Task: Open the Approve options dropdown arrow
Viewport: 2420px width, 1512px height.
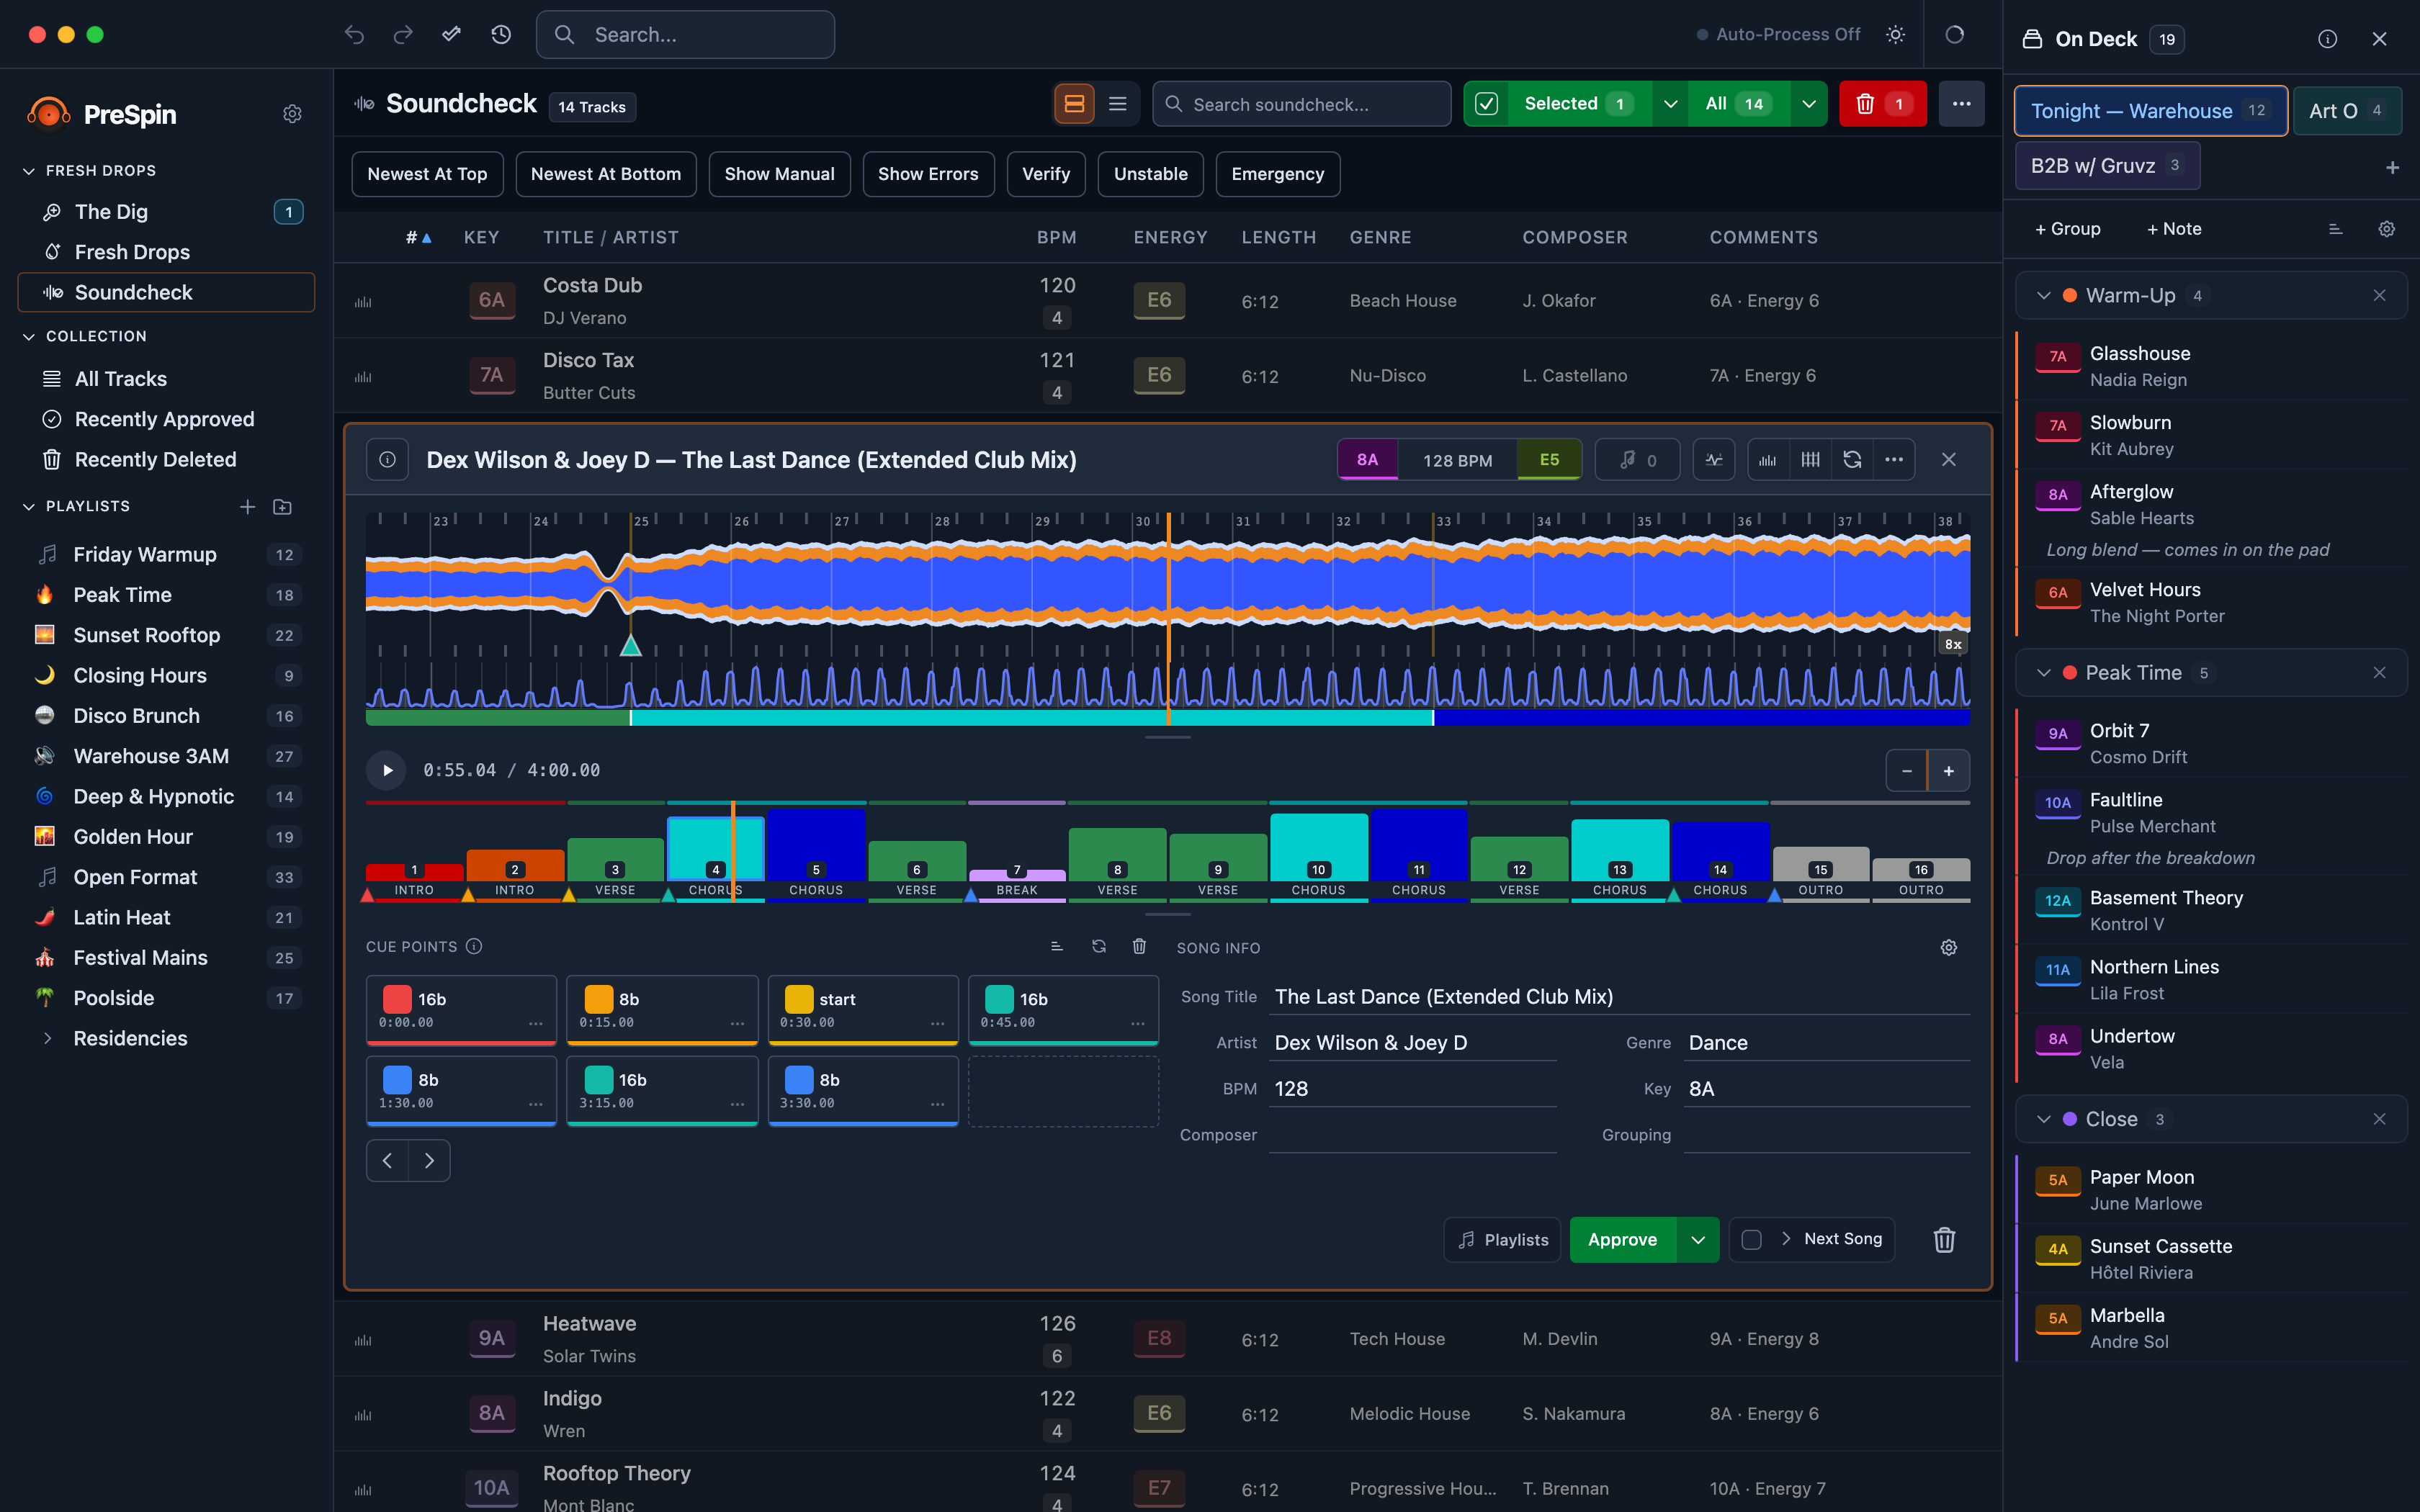Action: [x=1698, y=1240]
